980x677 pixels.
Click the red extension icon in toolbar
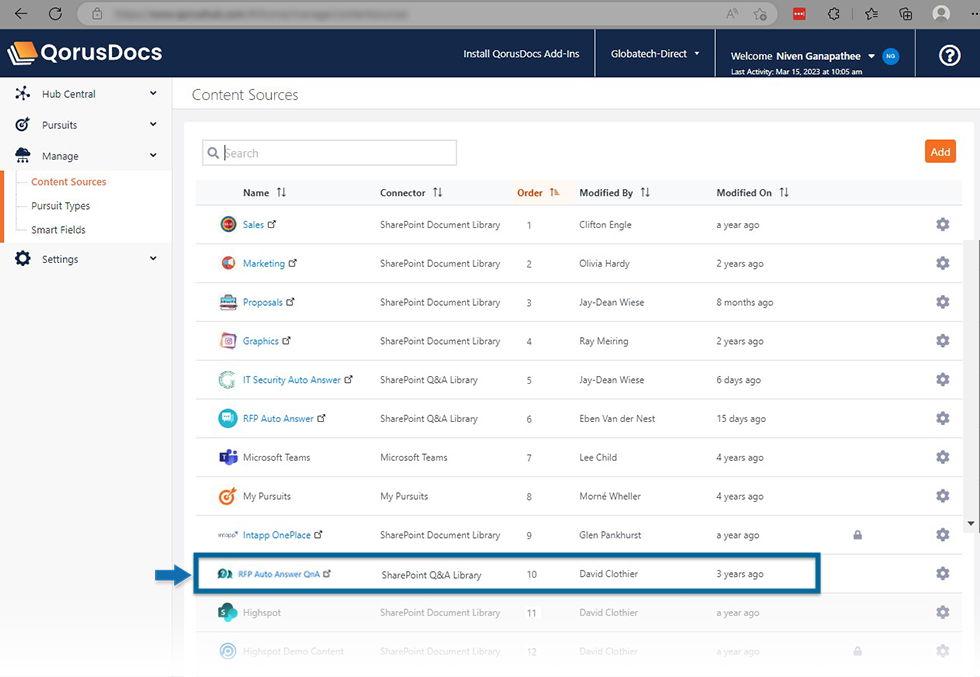pos(799,14)
